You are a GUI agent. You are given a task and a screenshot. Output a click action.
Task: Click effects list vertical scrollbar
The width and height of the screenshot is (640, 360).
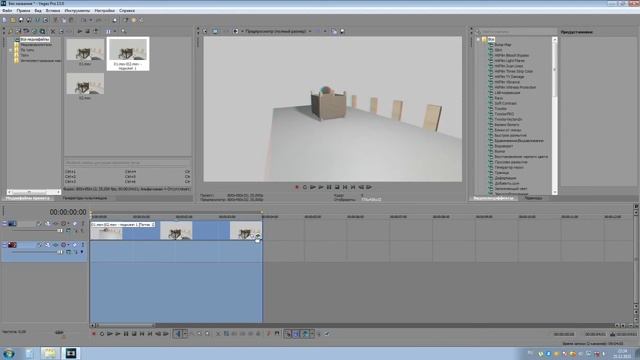[x=555, y=116]
